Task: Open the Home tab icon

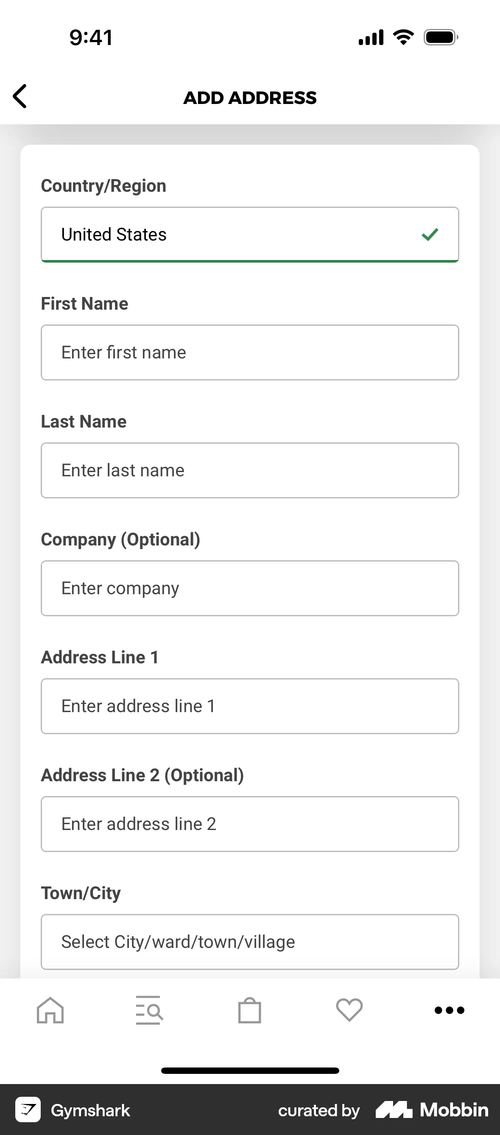Action: (50, 1010)
